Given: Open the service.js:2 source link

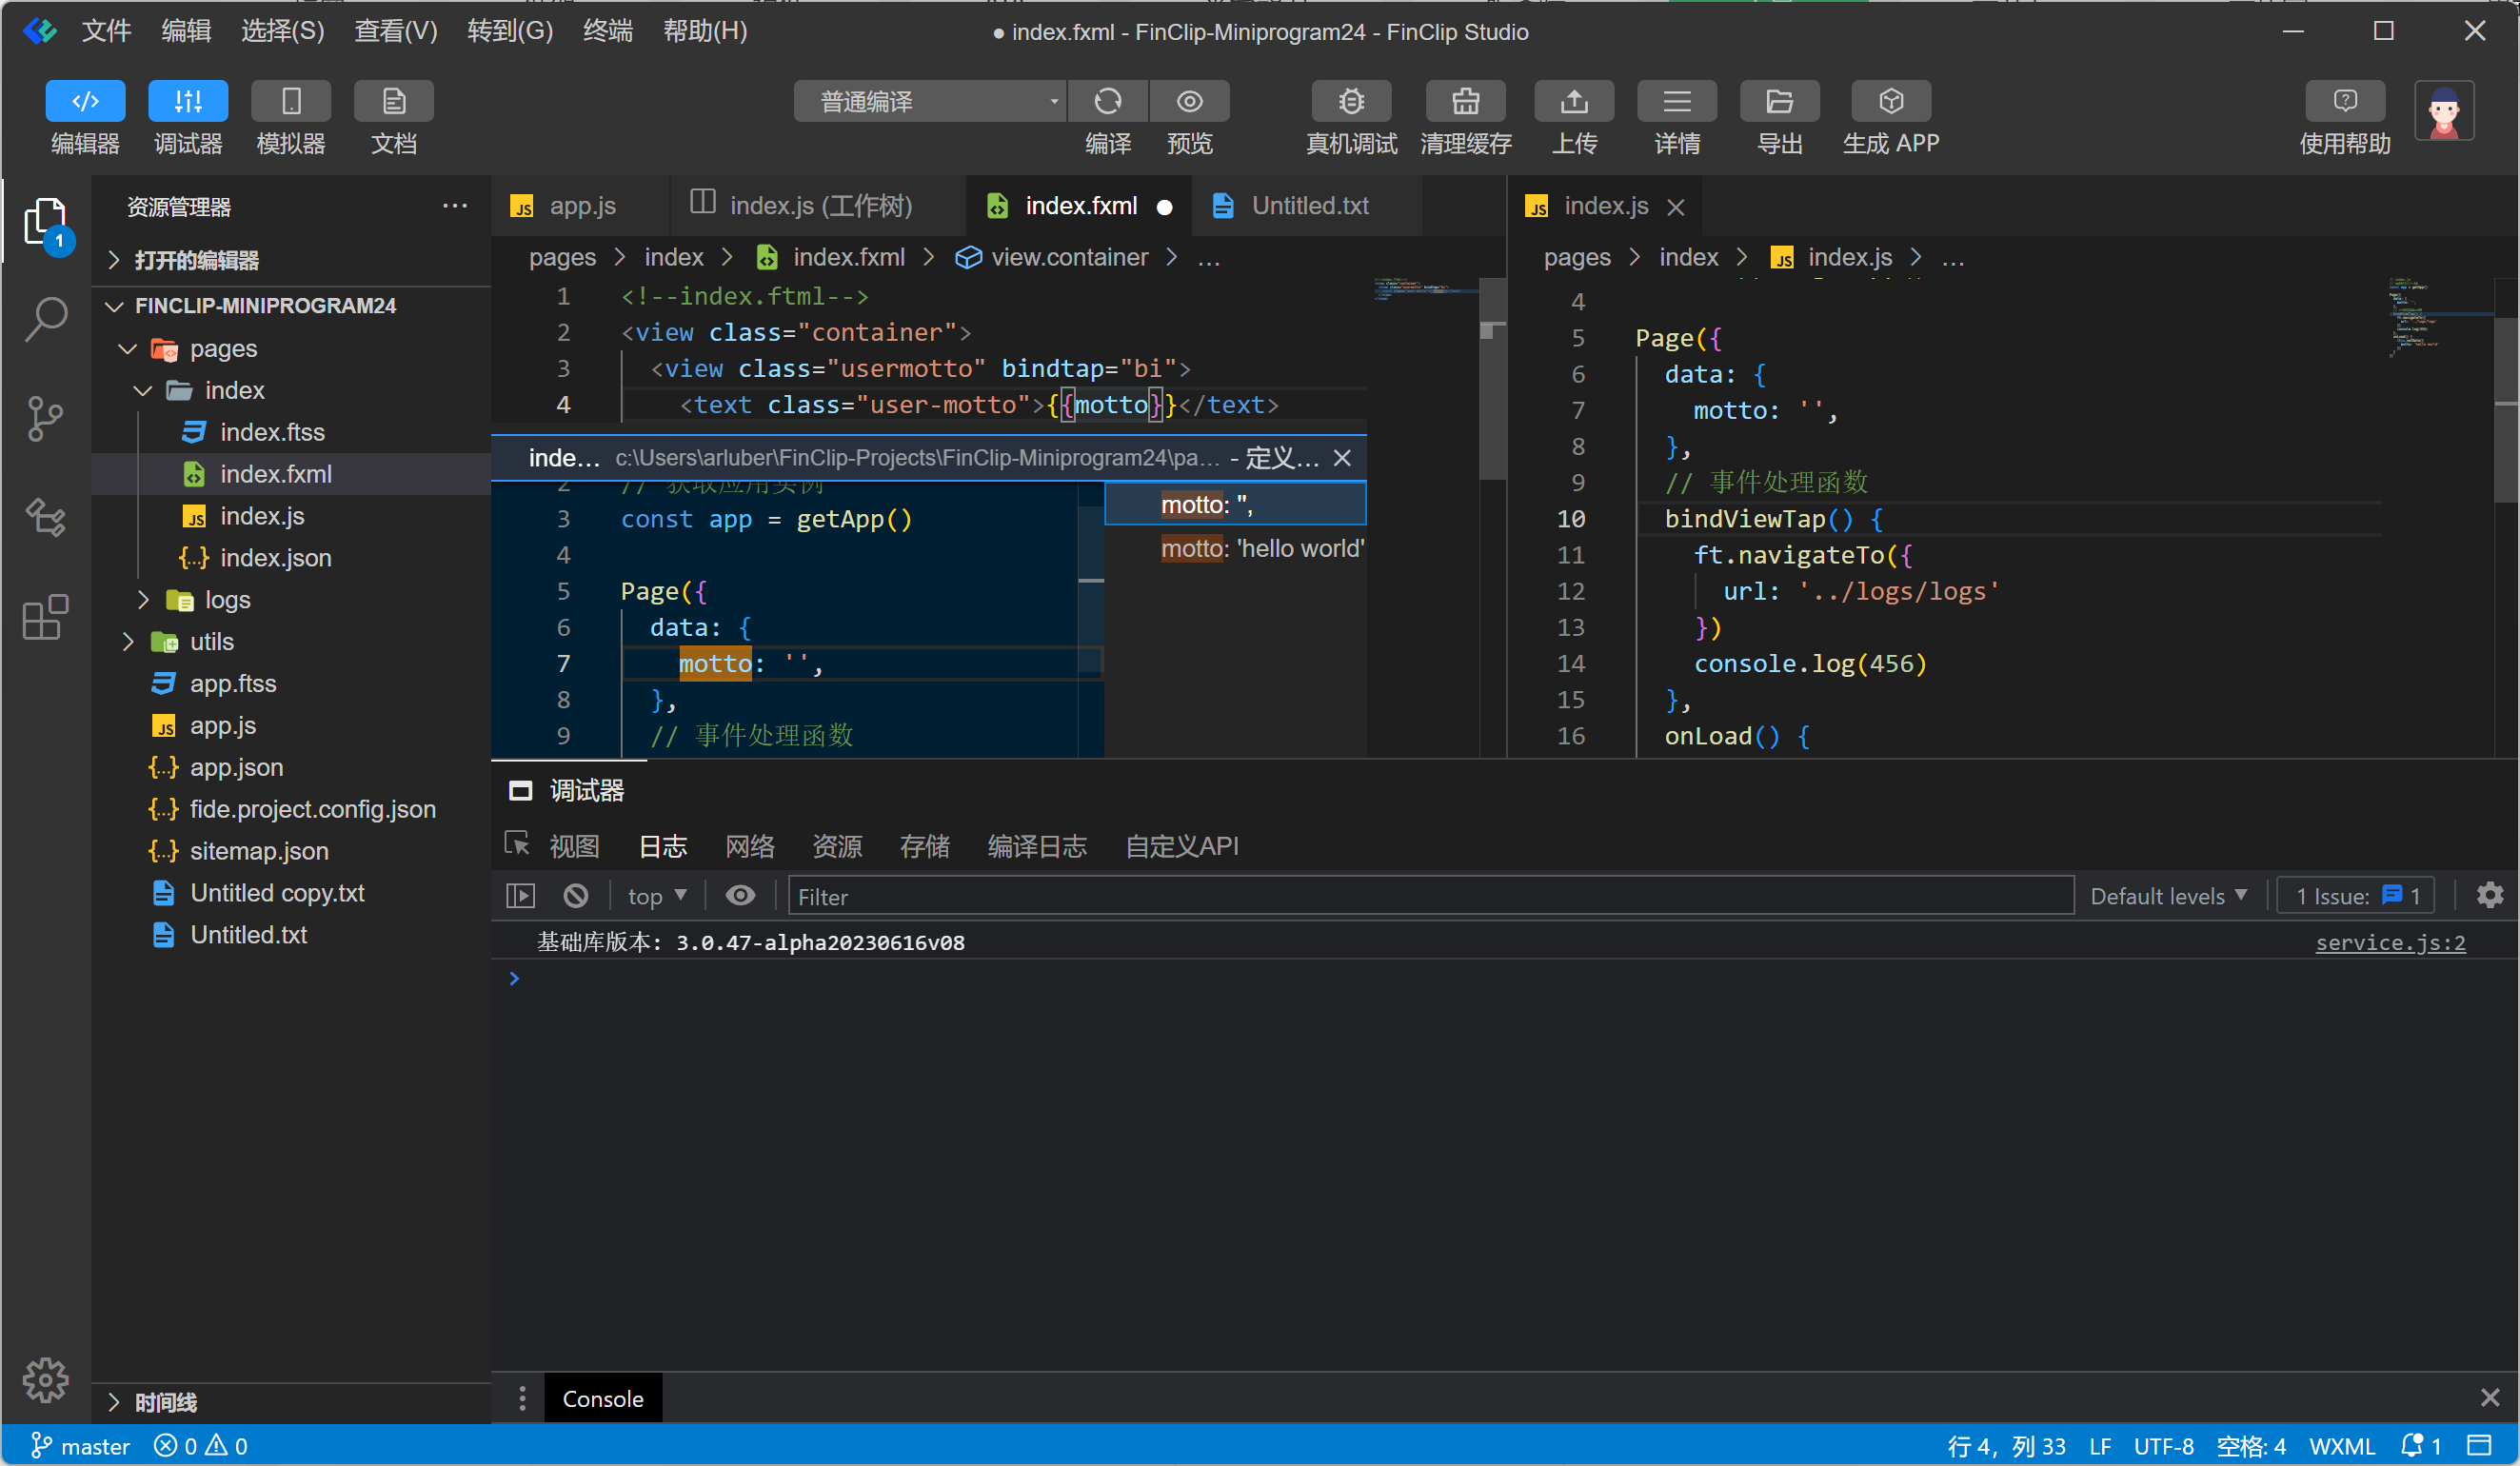Looking at the screenshot, I should (2389, 942).
